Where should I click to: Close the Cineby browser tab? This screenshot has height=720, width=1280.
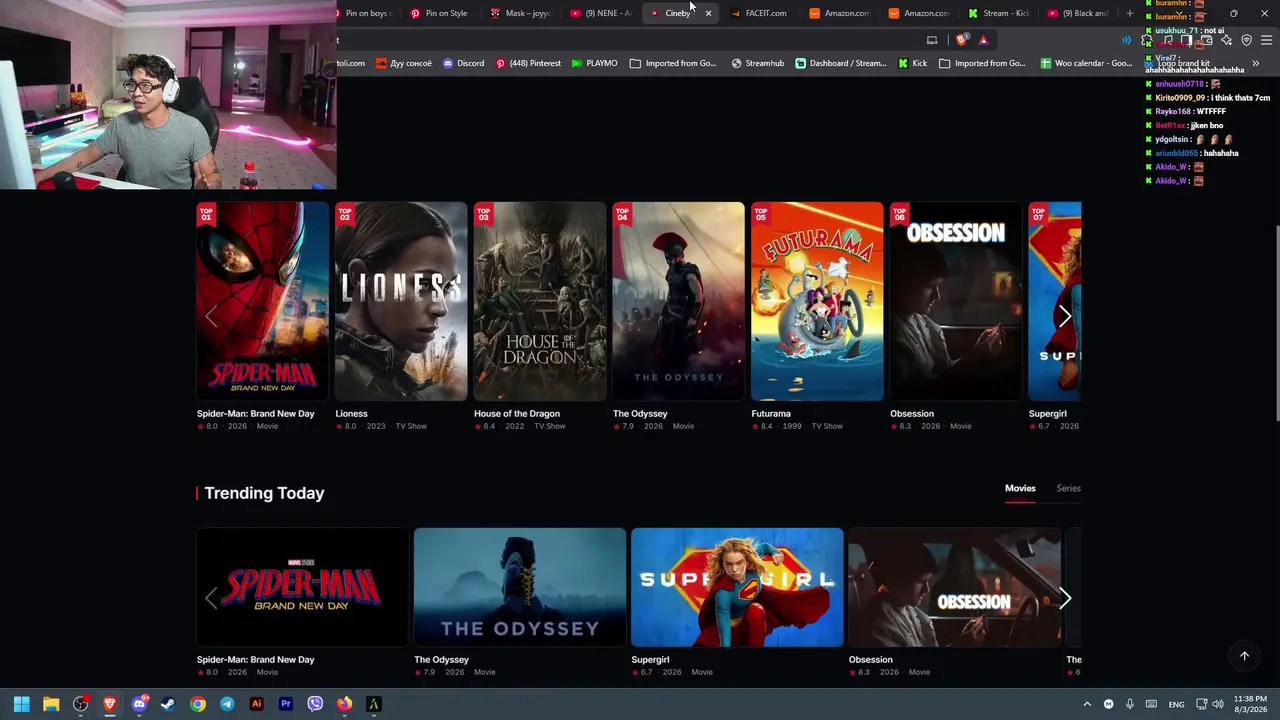click(x=708, y=13)
